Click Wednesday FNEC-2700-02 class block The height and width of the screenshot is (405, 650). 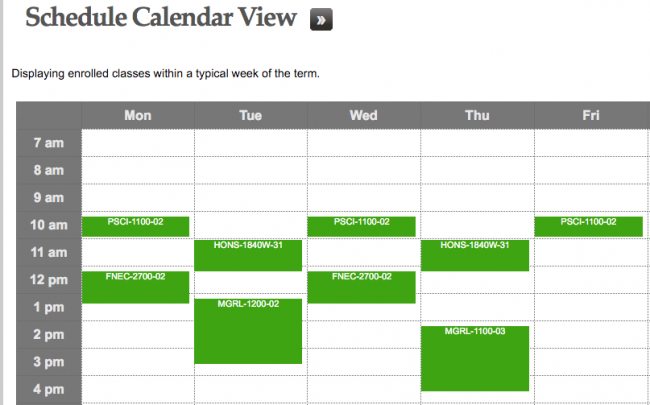tap(361, 287)
